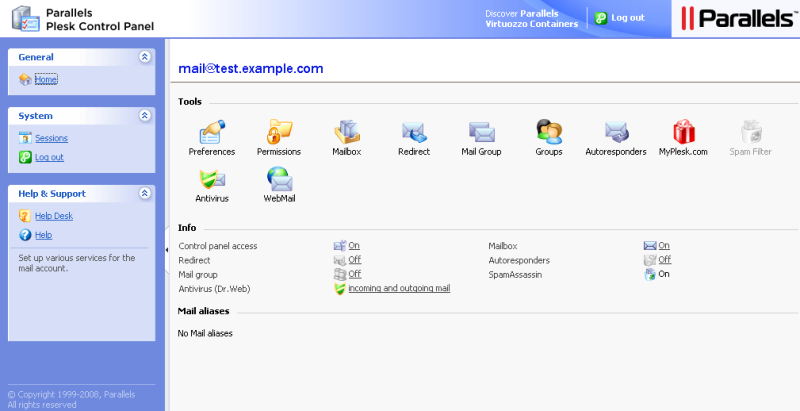Click the Autoresponders status icon in Info
Image resolution: width=800 pixels, height=411 pixels.
click(x=649, y=260)
